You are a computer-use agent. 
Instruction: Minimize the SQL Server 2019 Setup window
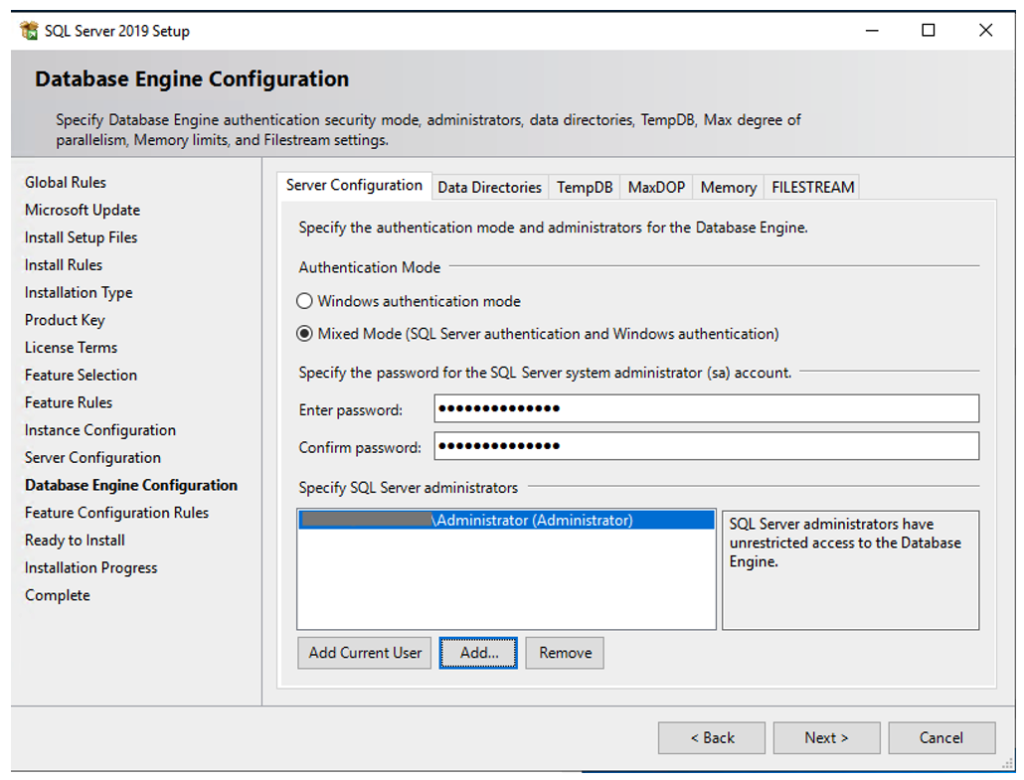click(x=872, y=31)
